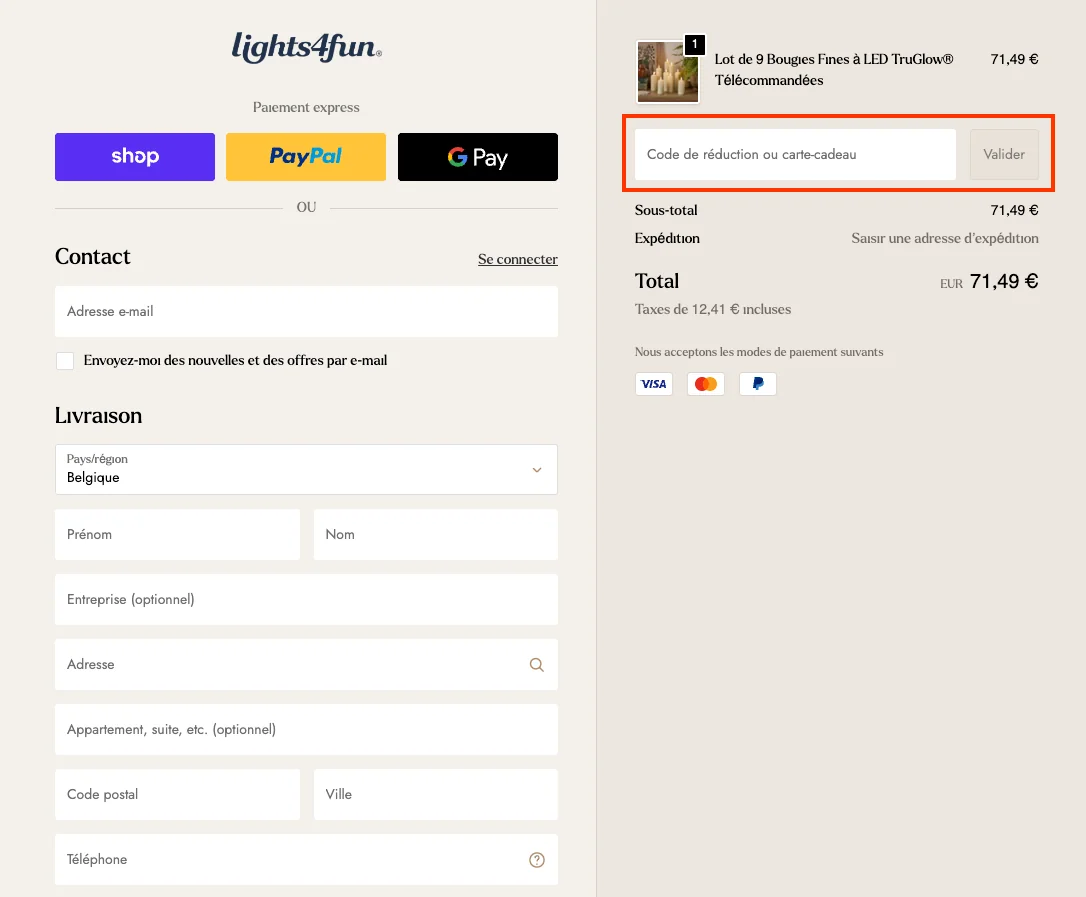Open the Pays/région country dropdown
1086x897 pixels.
click(305, 469)
